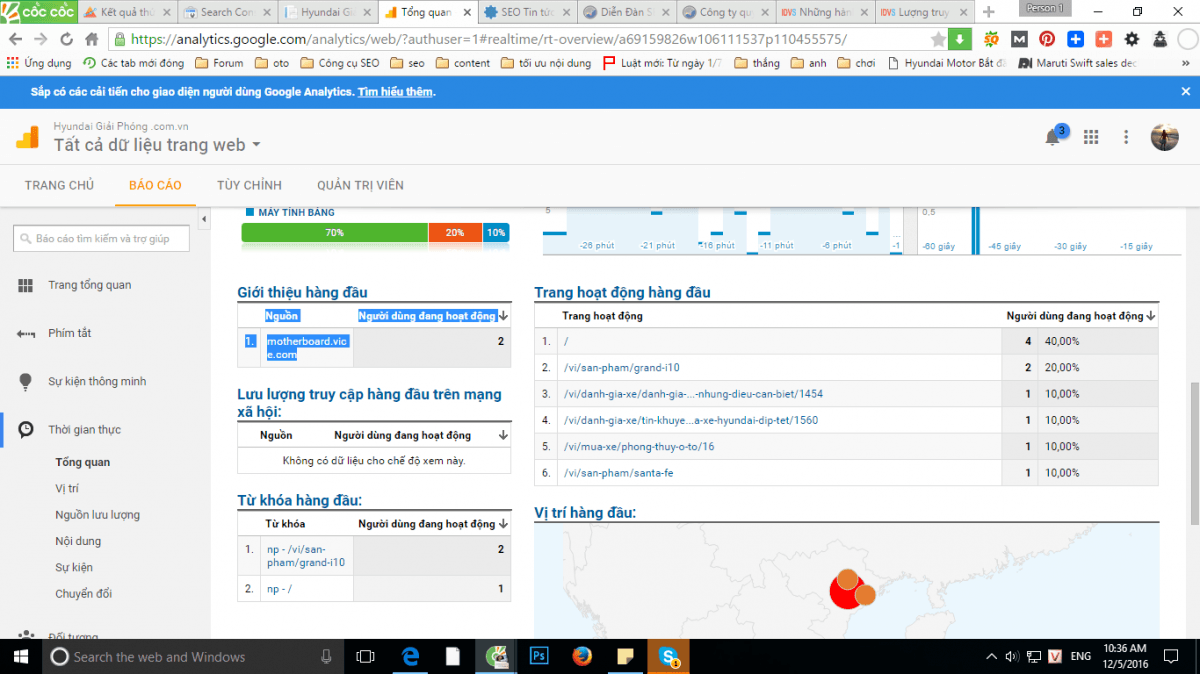The image size is (1200, 674).
Task: Click the blue 10% device bar segment
Action: pyautogui.click(x=496, y=232)
